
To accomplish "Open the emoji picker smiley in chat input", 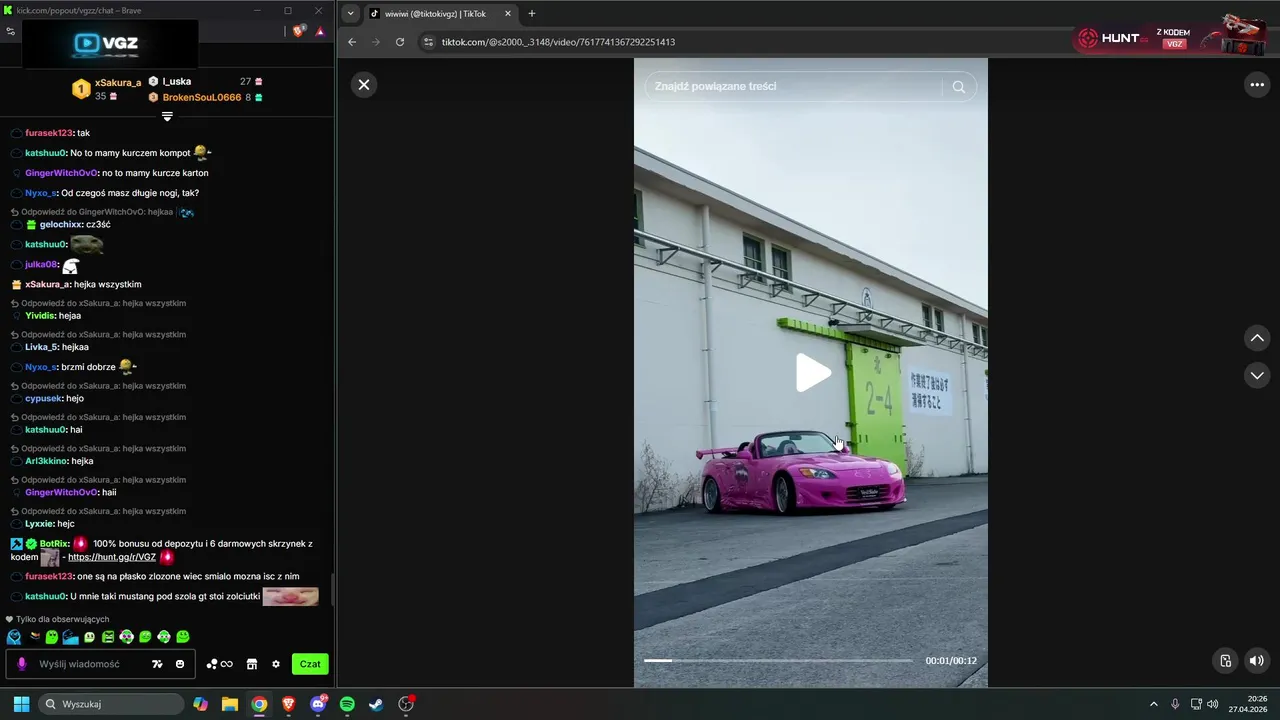I will (180, 664).
